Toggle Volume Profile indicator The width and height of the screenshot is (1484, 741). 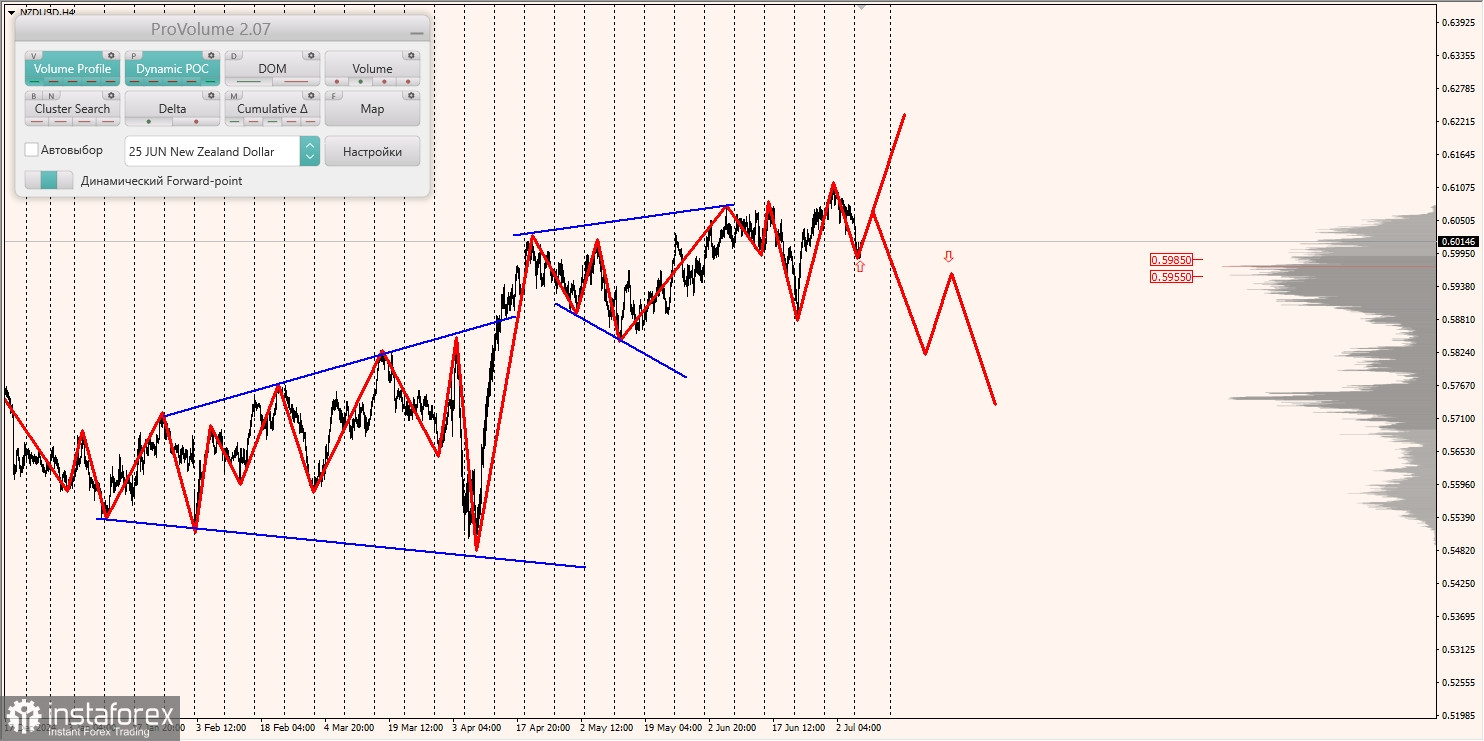click(x=72, y=69)
